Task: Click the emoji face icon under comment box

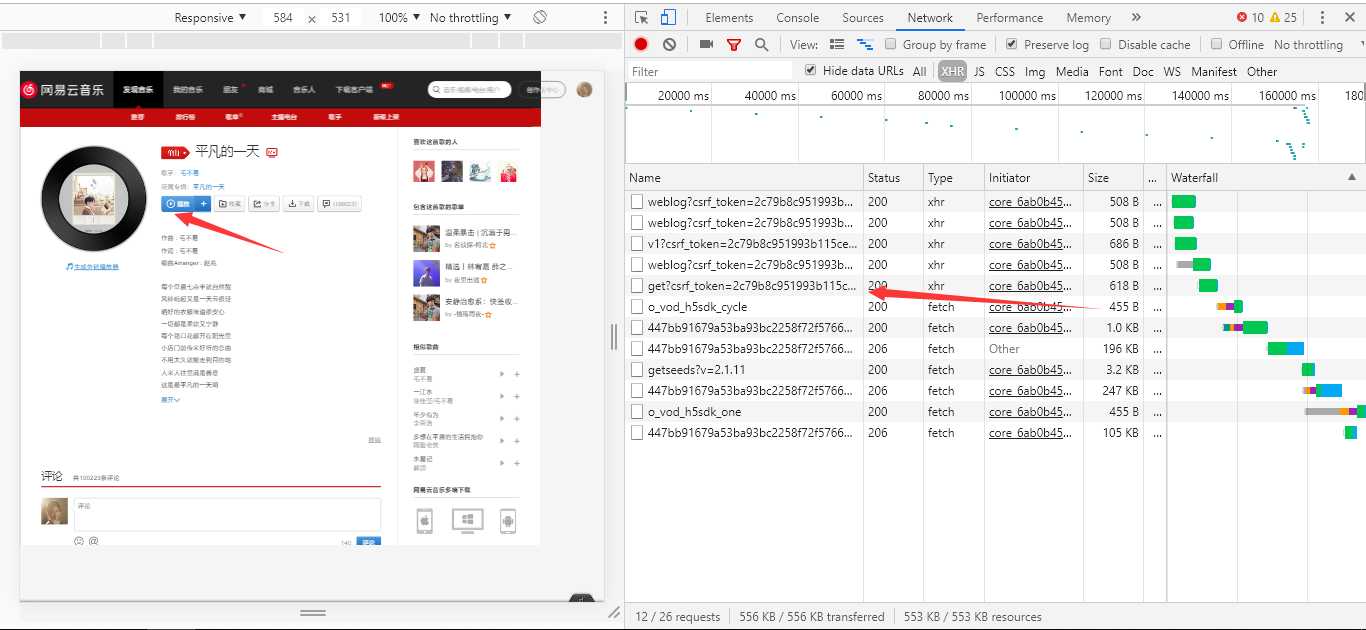Action: click(79, 541)
